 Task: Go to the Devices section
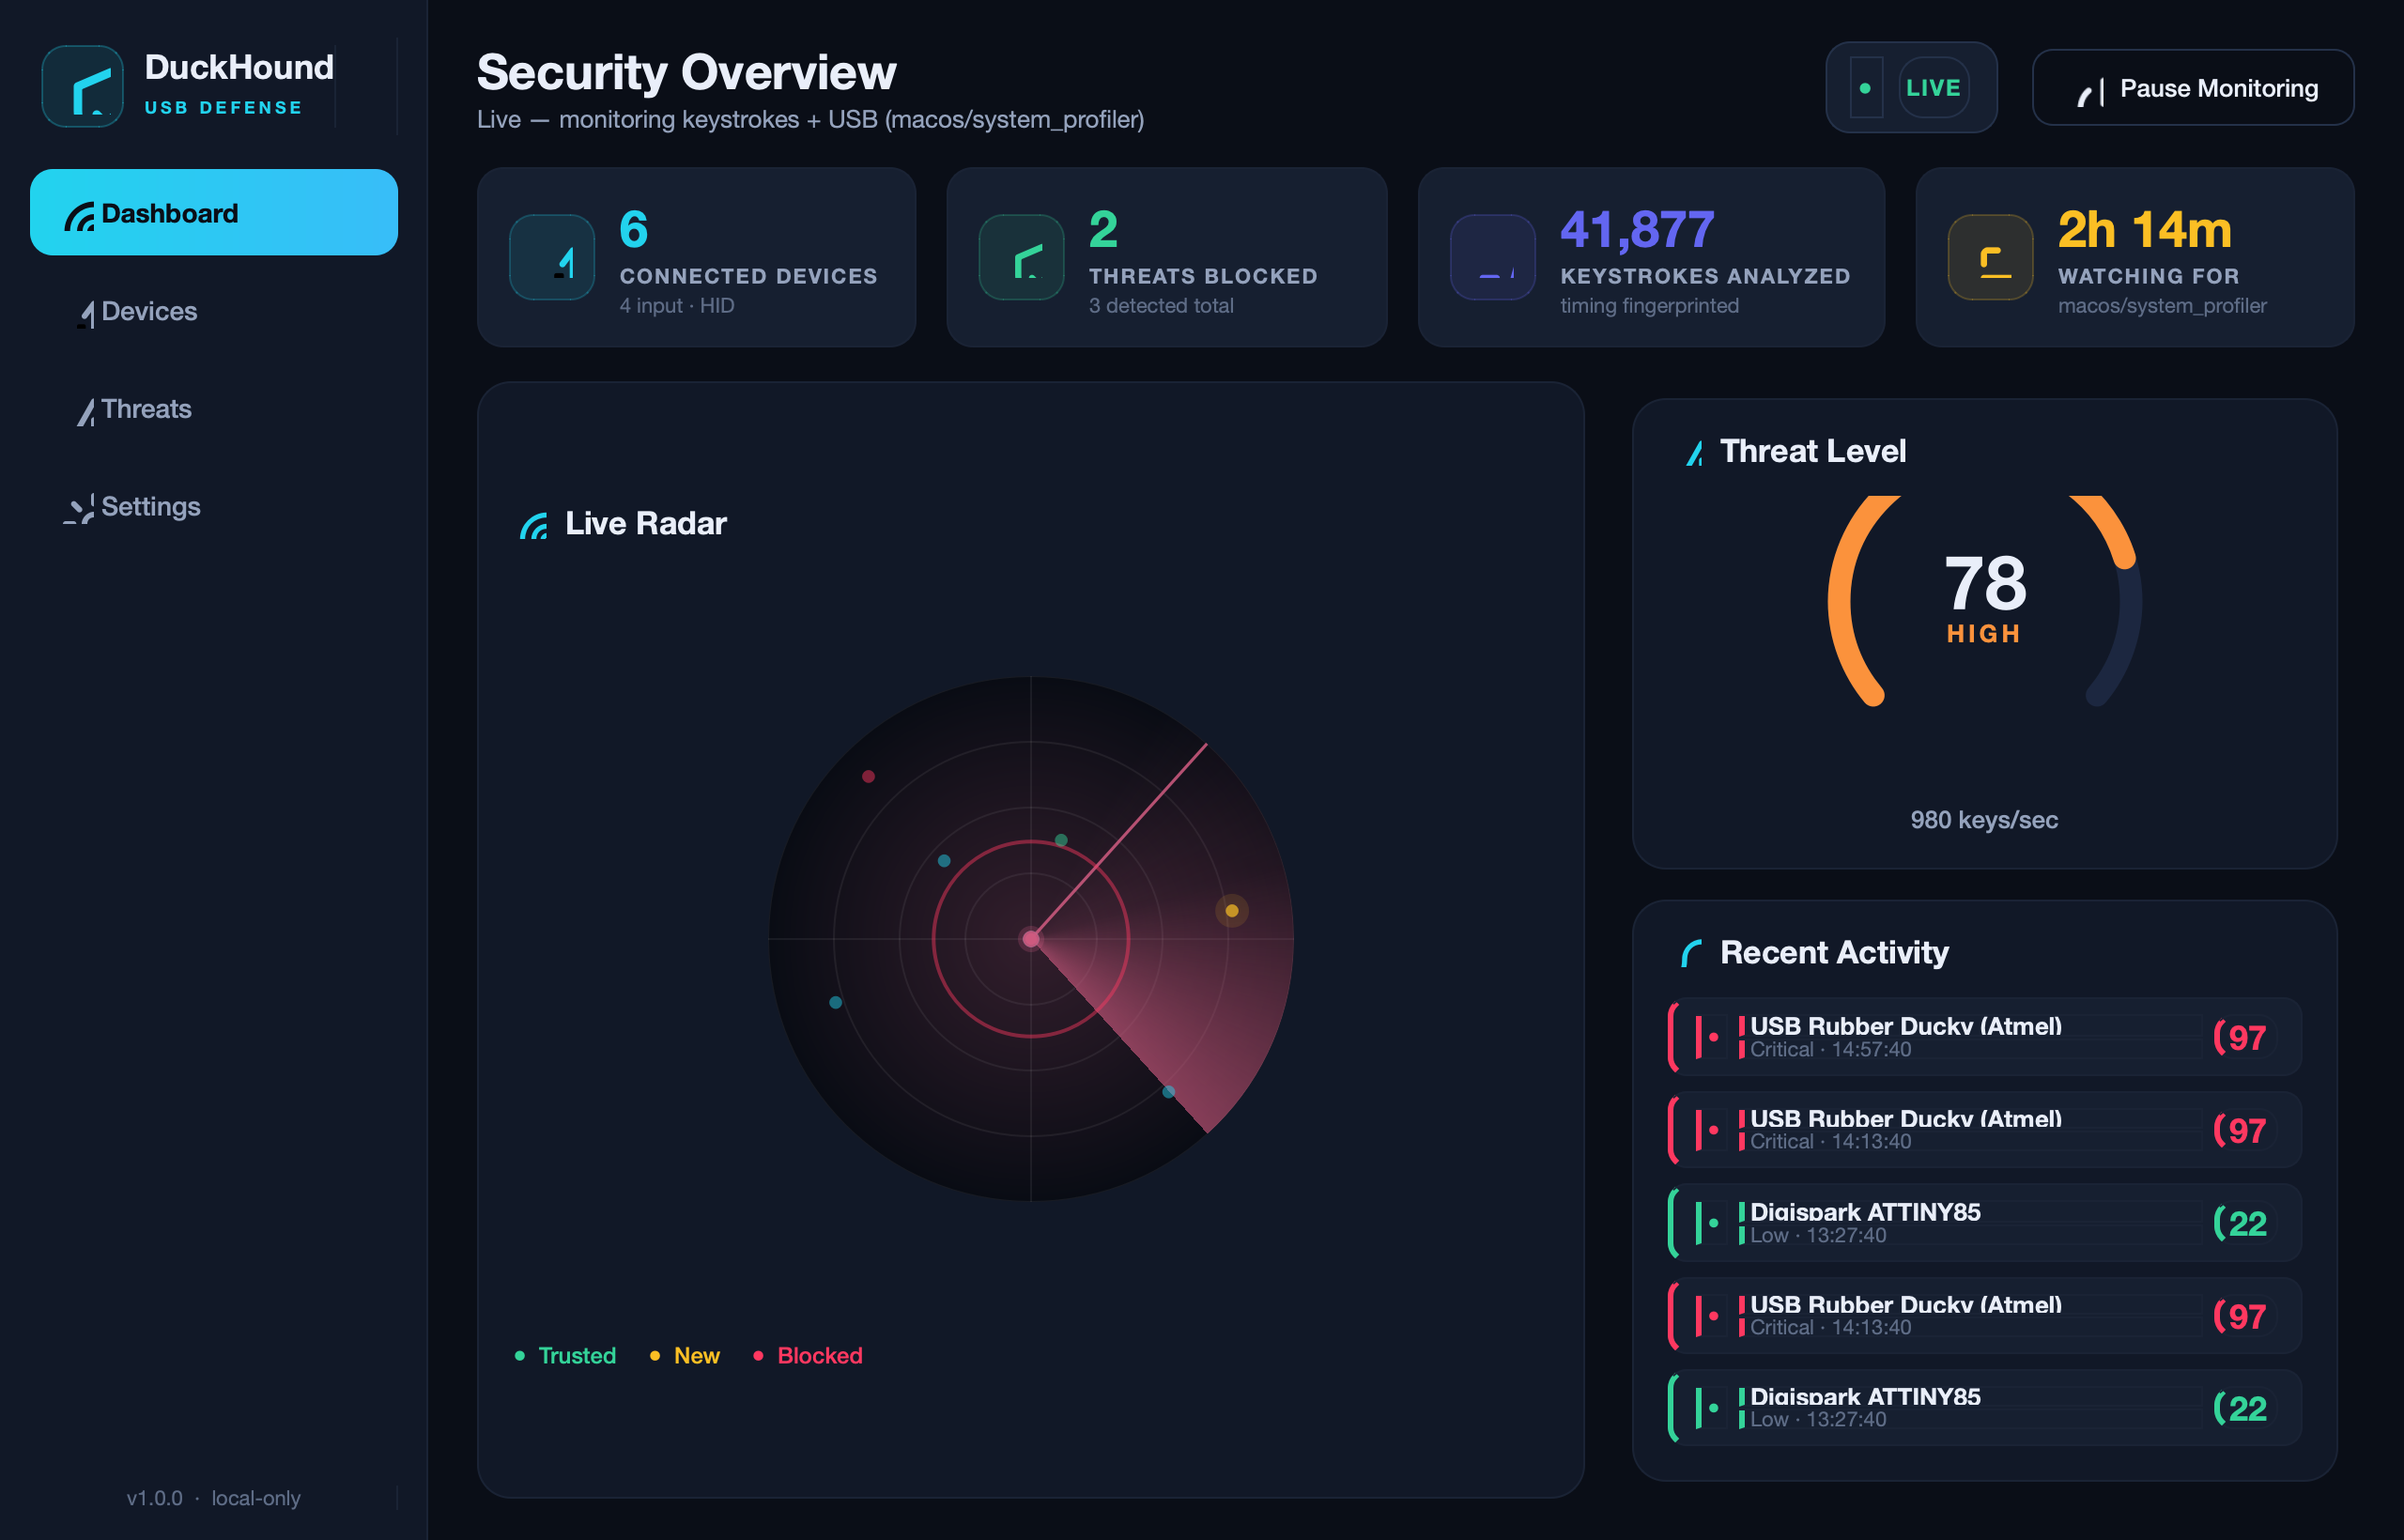tap(214, 311)
